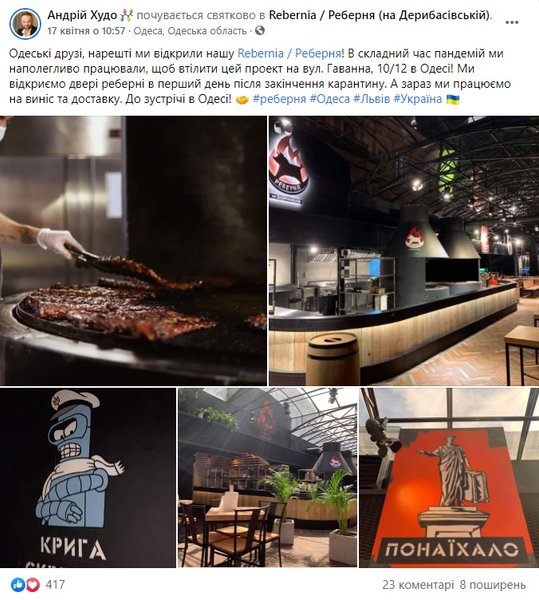Open Андрій Худо's profile picture
Screen dimensions: 539x600
pos(25,24)
